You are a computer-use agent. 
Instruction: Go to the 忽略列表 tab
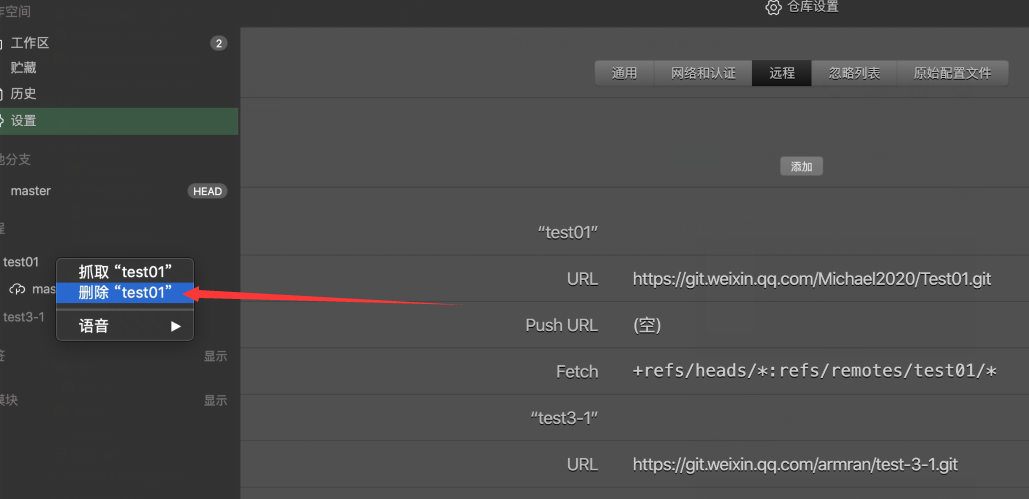tap(854, 73)
